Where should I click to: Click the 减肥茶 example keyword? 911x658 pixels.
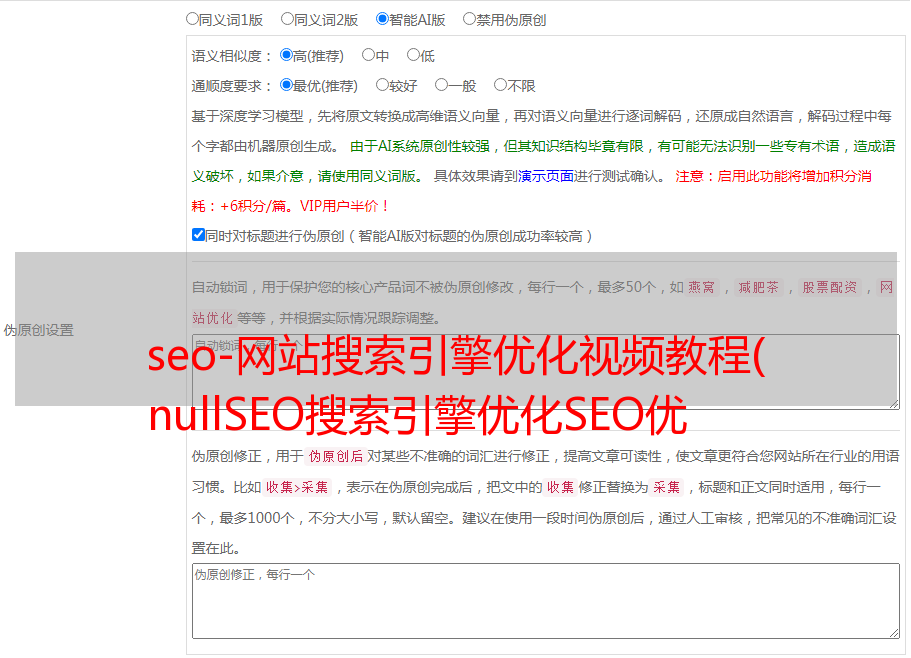point(759,287)
